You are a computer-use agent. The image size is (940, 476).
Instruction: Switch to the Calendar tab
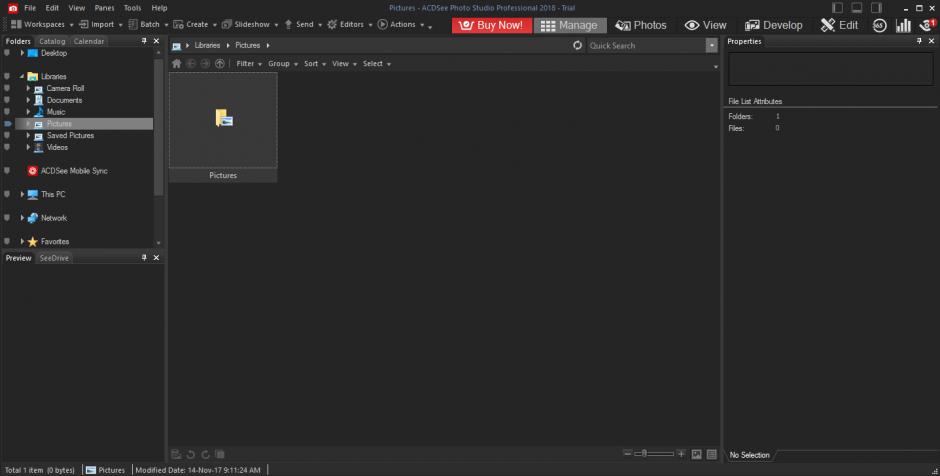[x=89, y=41]
